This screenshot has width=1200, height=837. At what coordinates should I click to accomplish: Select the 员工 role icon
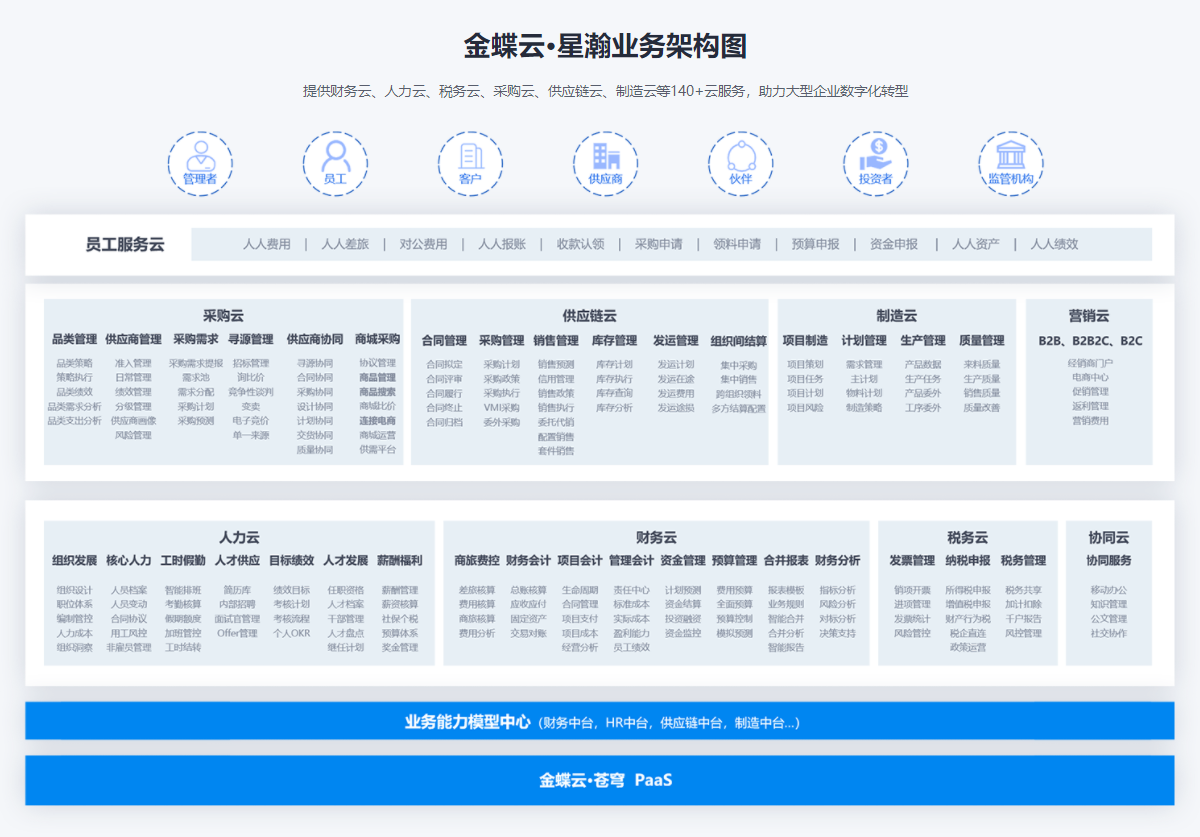[x=335, y=163]
